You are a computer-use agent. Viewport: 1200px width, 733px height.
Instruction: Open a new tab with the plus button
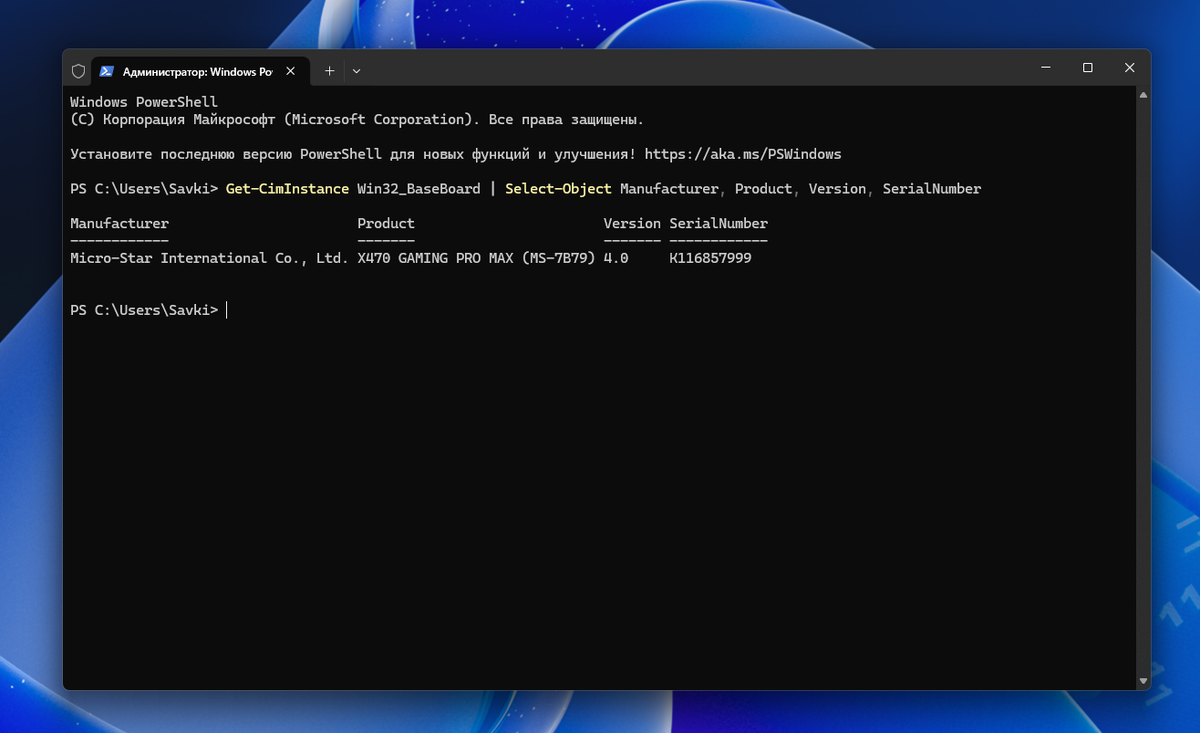(x=329, y=71)
